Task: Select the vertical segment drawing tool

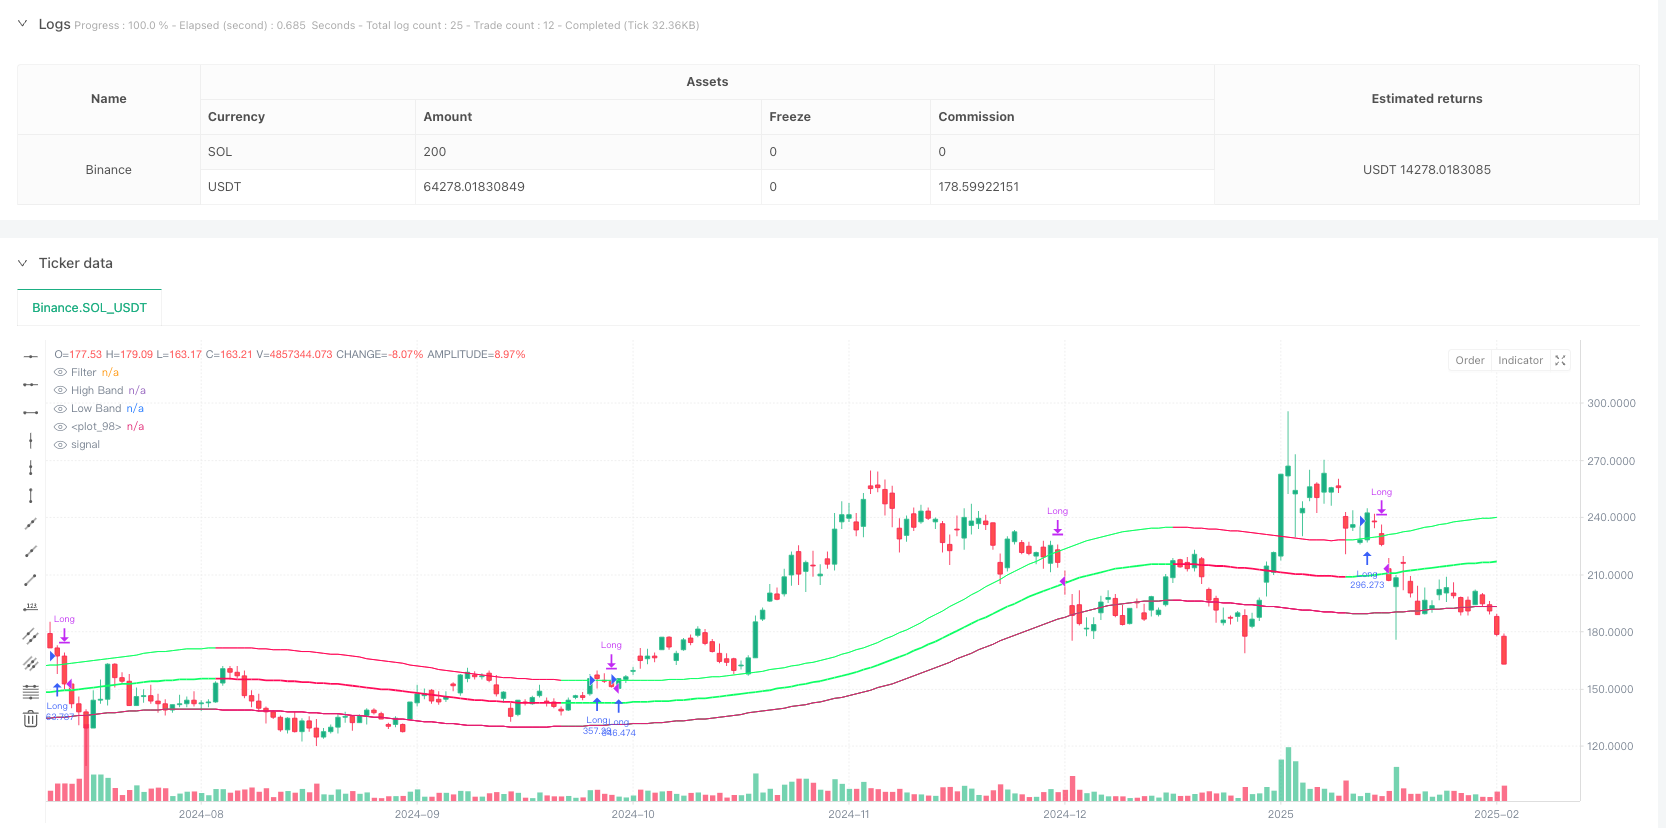Action: click(x=31, y=496)
